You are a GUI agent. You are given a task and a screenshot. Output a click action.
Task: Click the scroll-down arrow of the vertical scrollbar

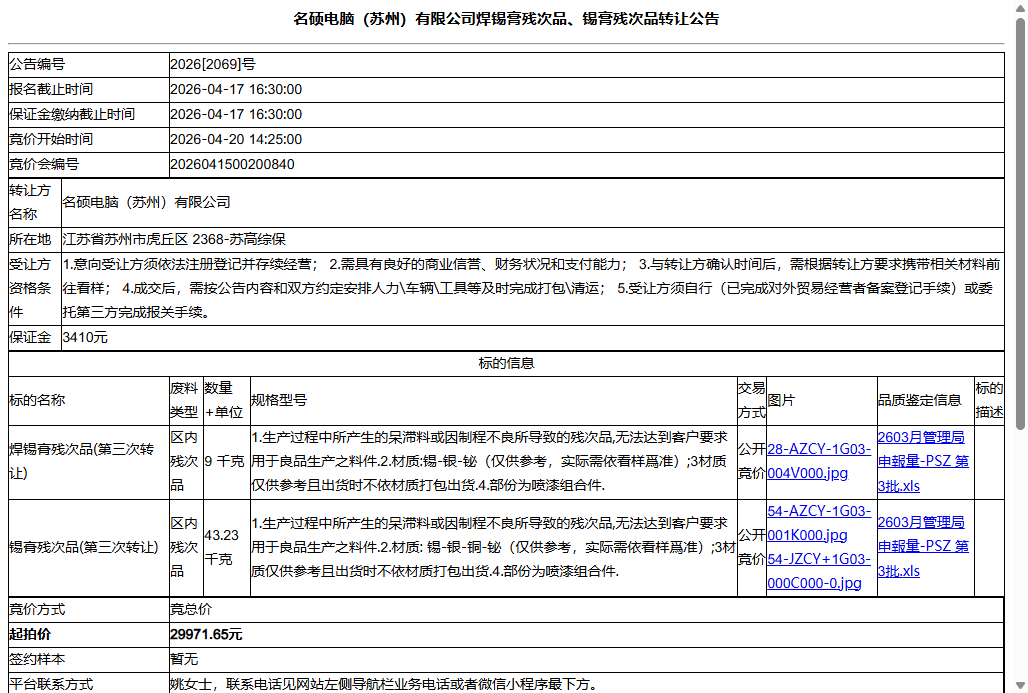point(1020,686)
